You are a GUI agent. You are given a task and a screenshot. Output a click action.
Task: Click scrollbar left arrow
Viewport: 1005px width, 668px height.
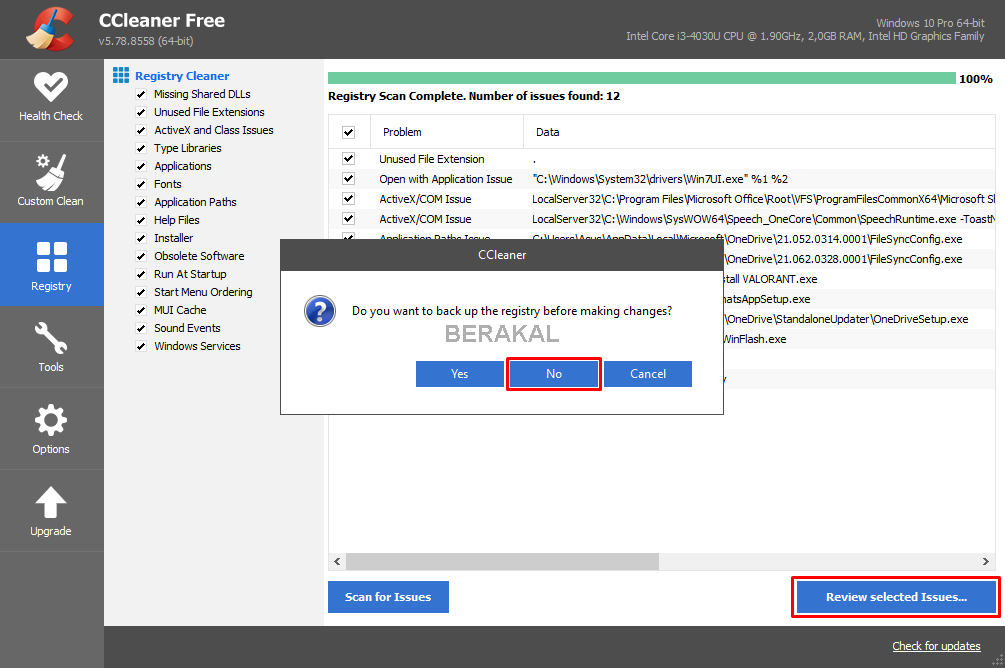pyautogui.click(x=337, y=562)
